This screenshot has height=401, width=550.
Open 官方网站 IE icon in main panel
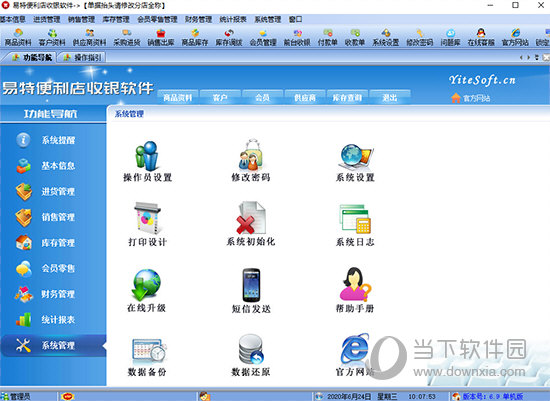pos(355,355)
